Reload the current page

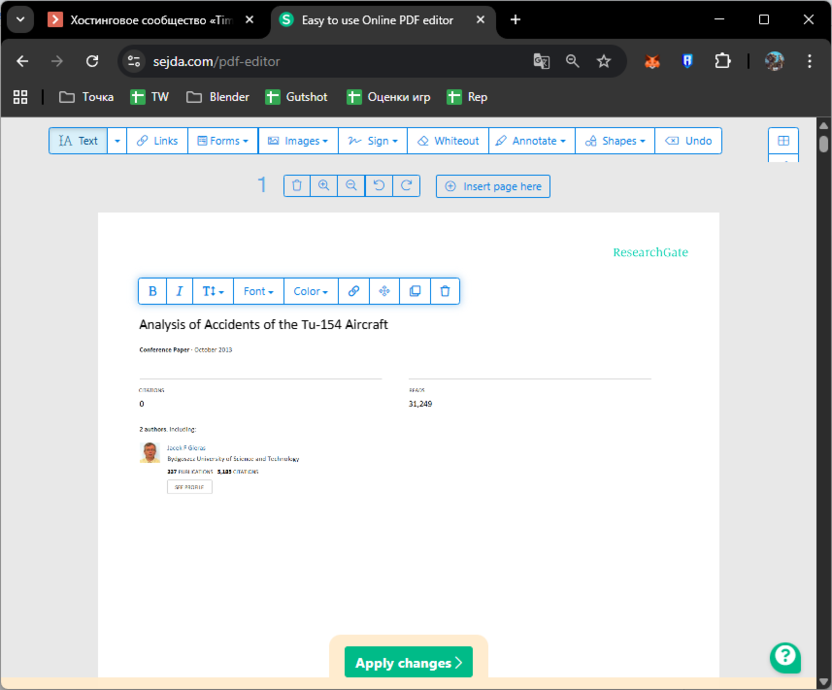pyautogui.click(x=92, y=62)
